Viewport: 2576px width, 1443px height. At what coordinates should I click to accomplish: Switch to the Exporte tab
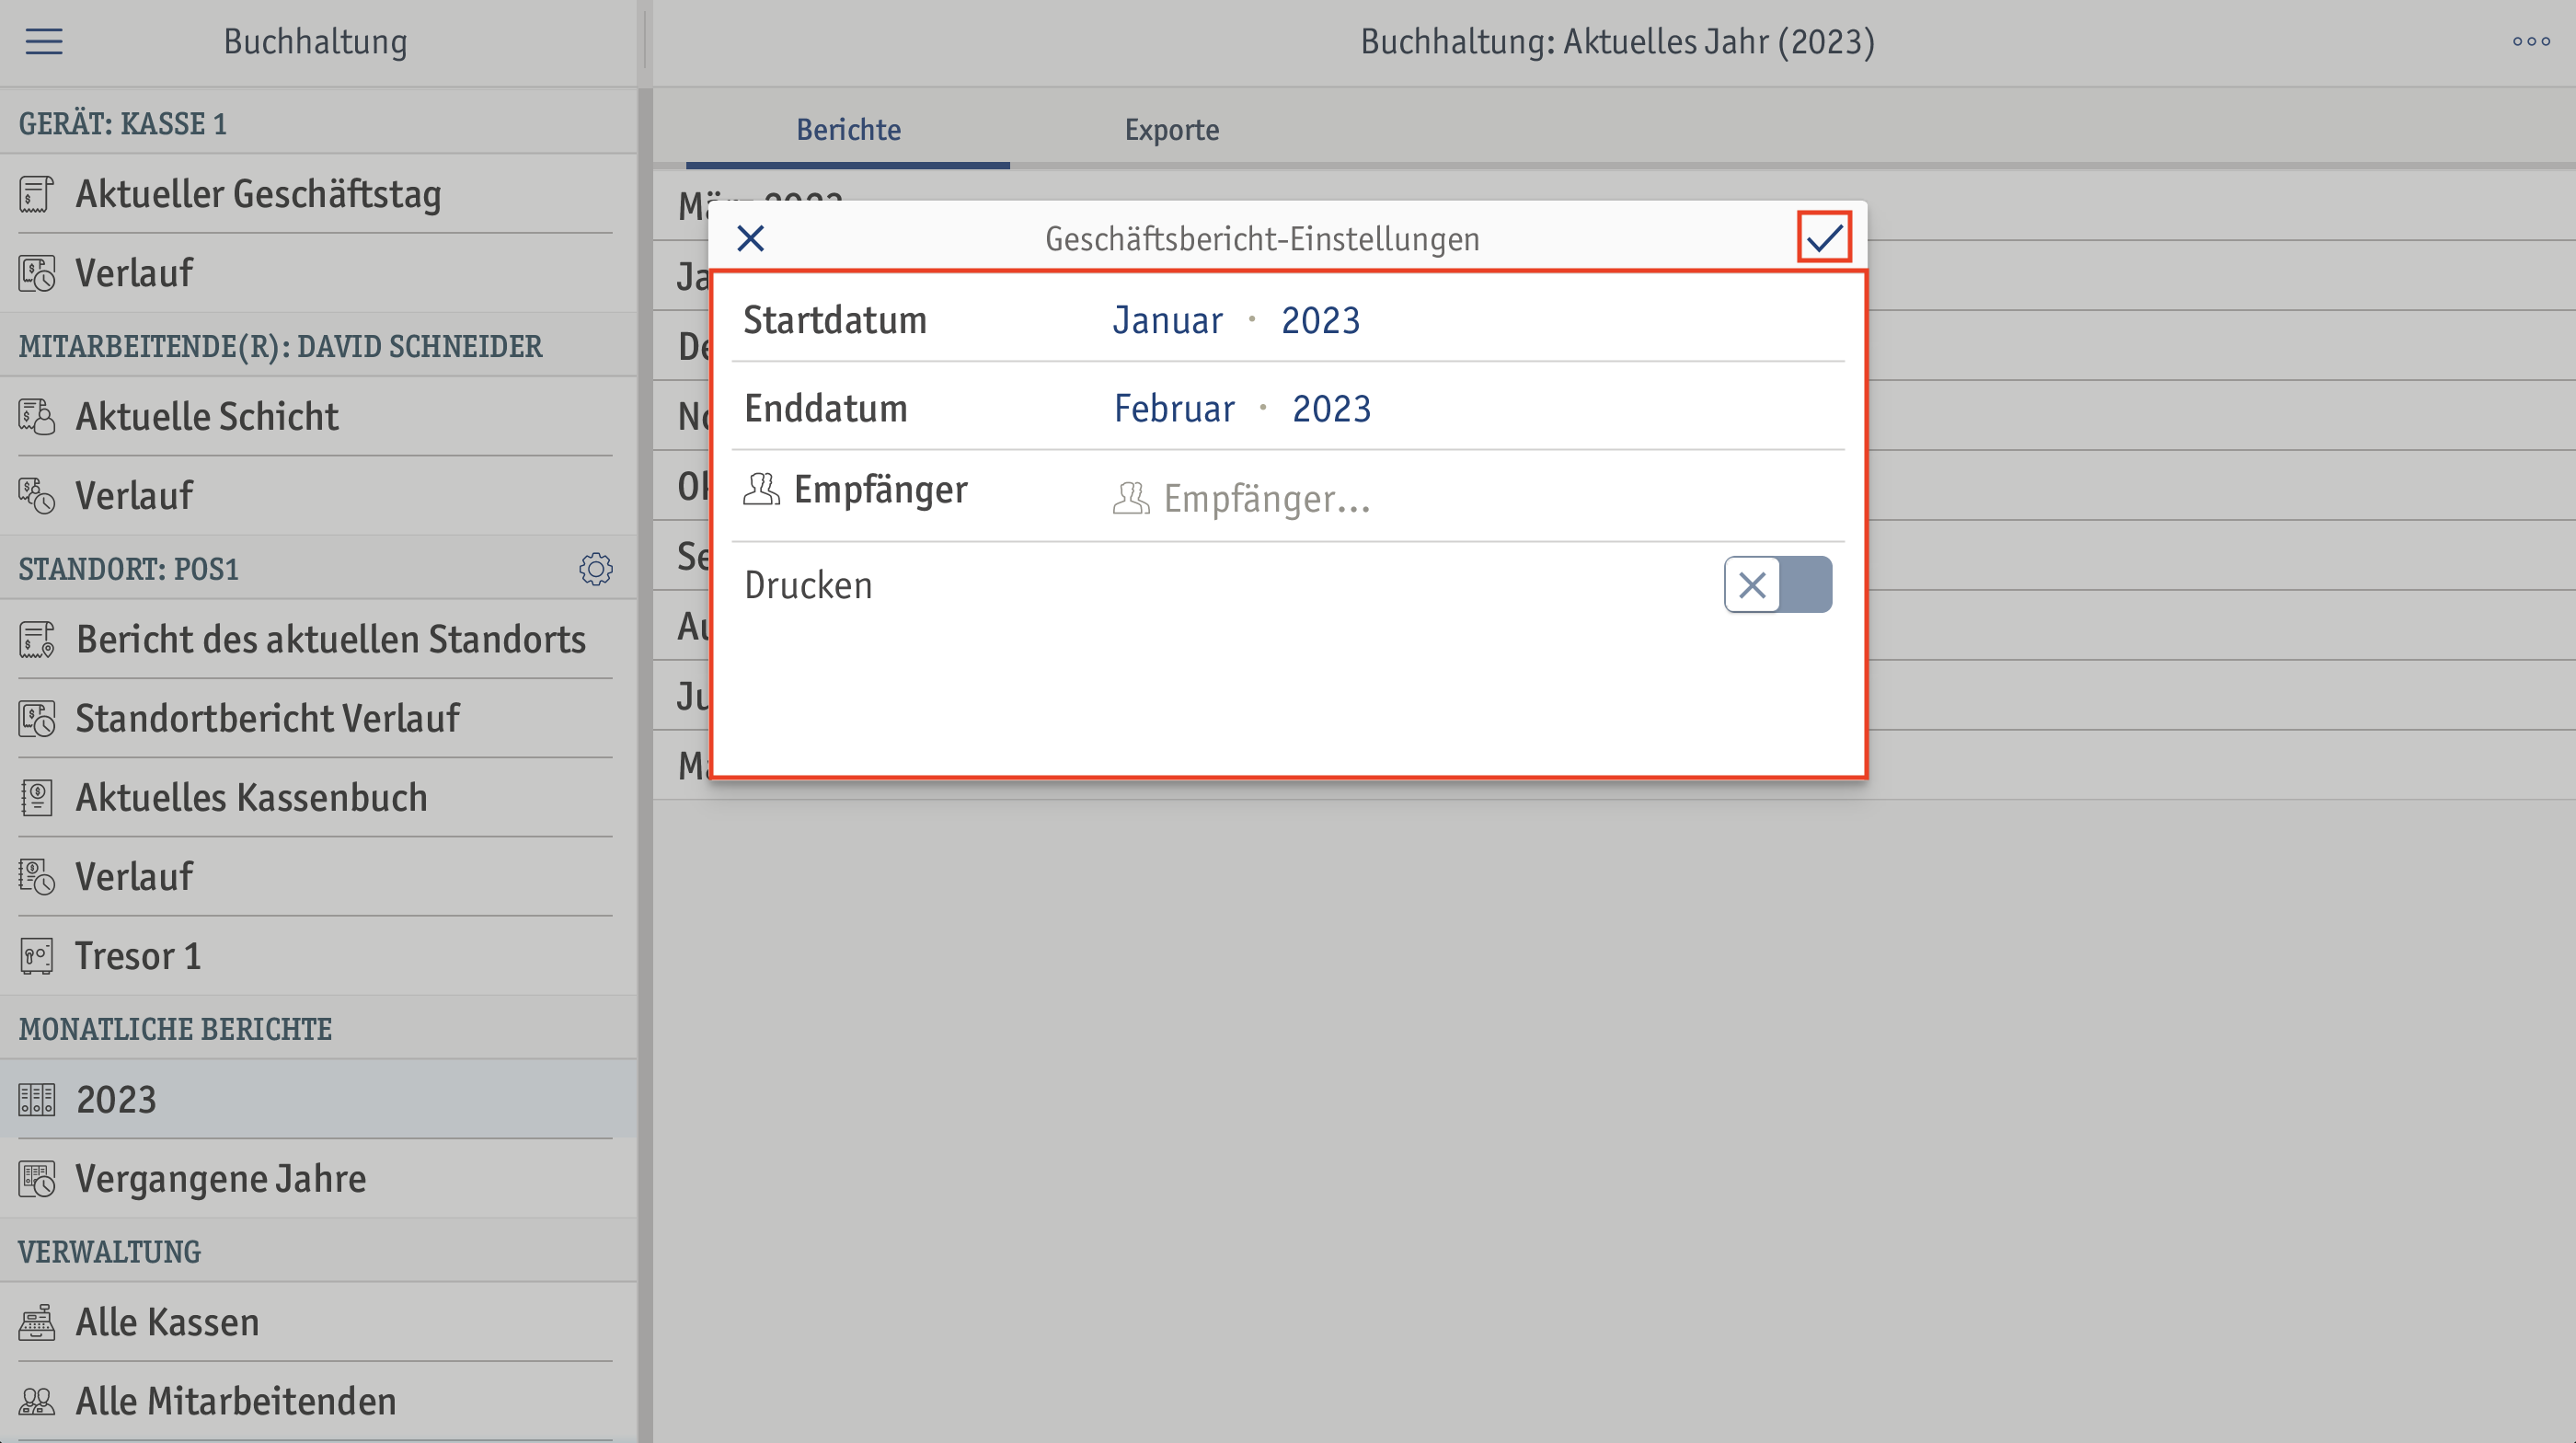tap(1171, 130)
